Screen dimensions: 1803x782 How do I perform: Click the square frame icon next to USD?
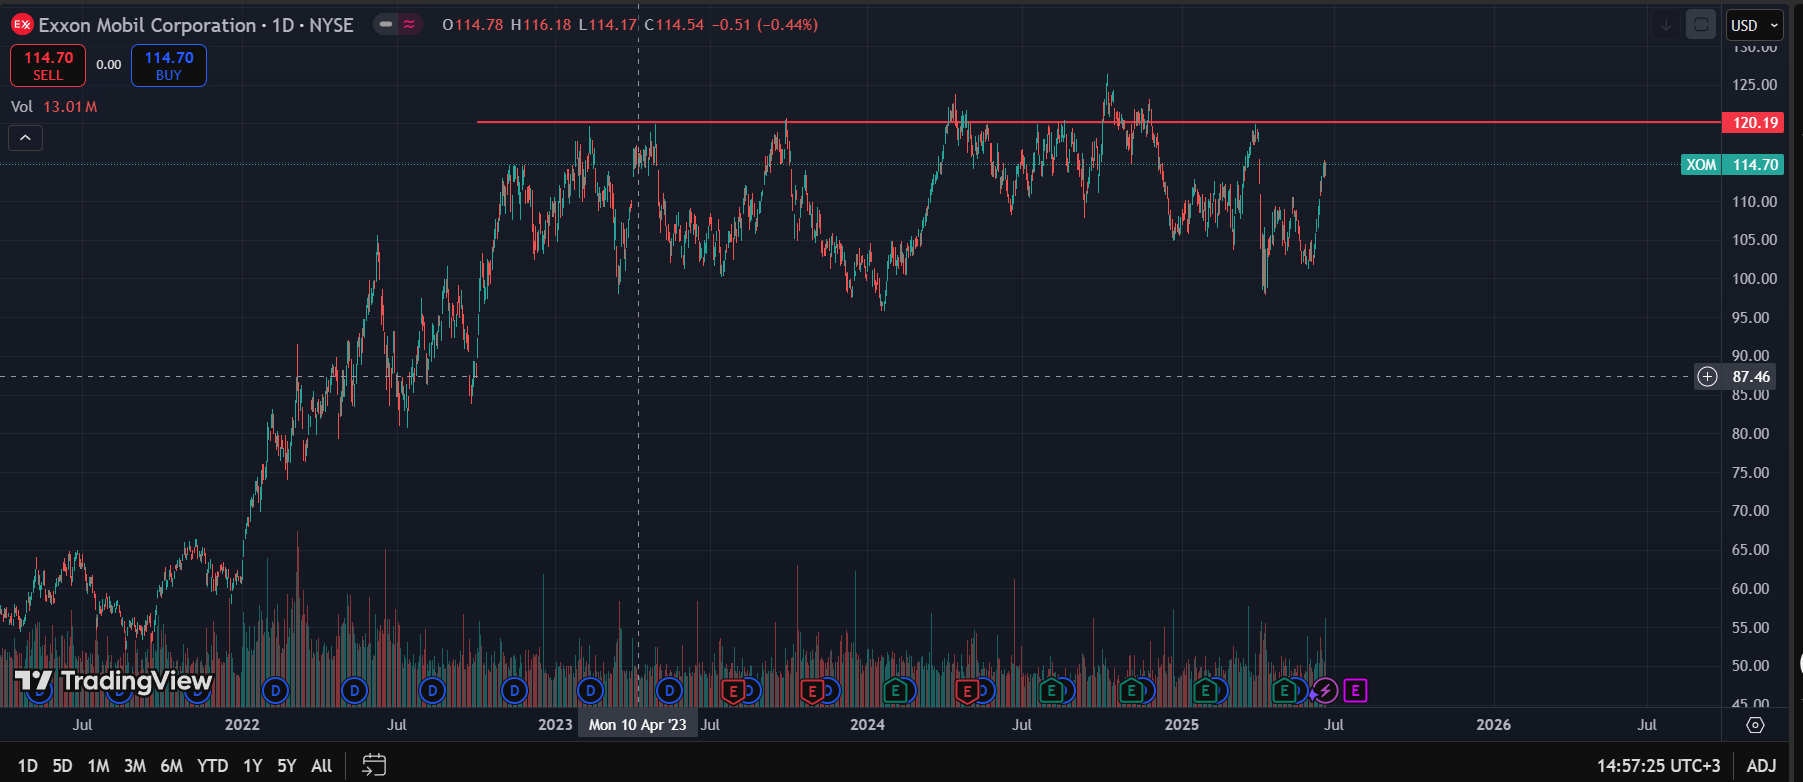click(x=1701, y=25)
